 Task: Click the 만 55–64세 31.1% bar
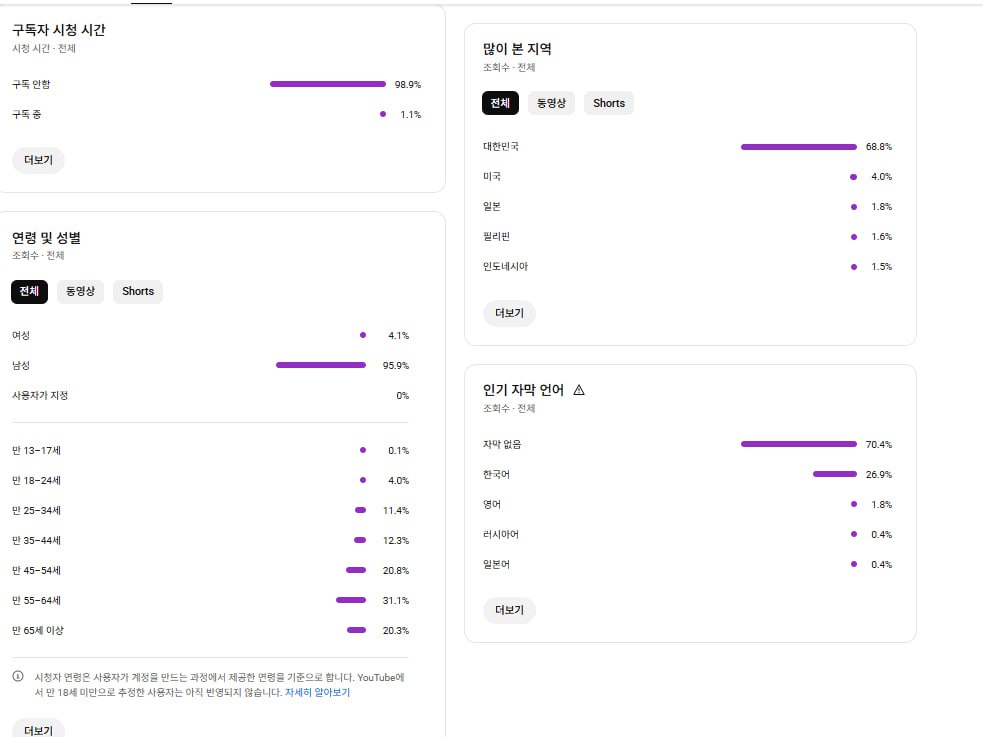coord(351,600)
